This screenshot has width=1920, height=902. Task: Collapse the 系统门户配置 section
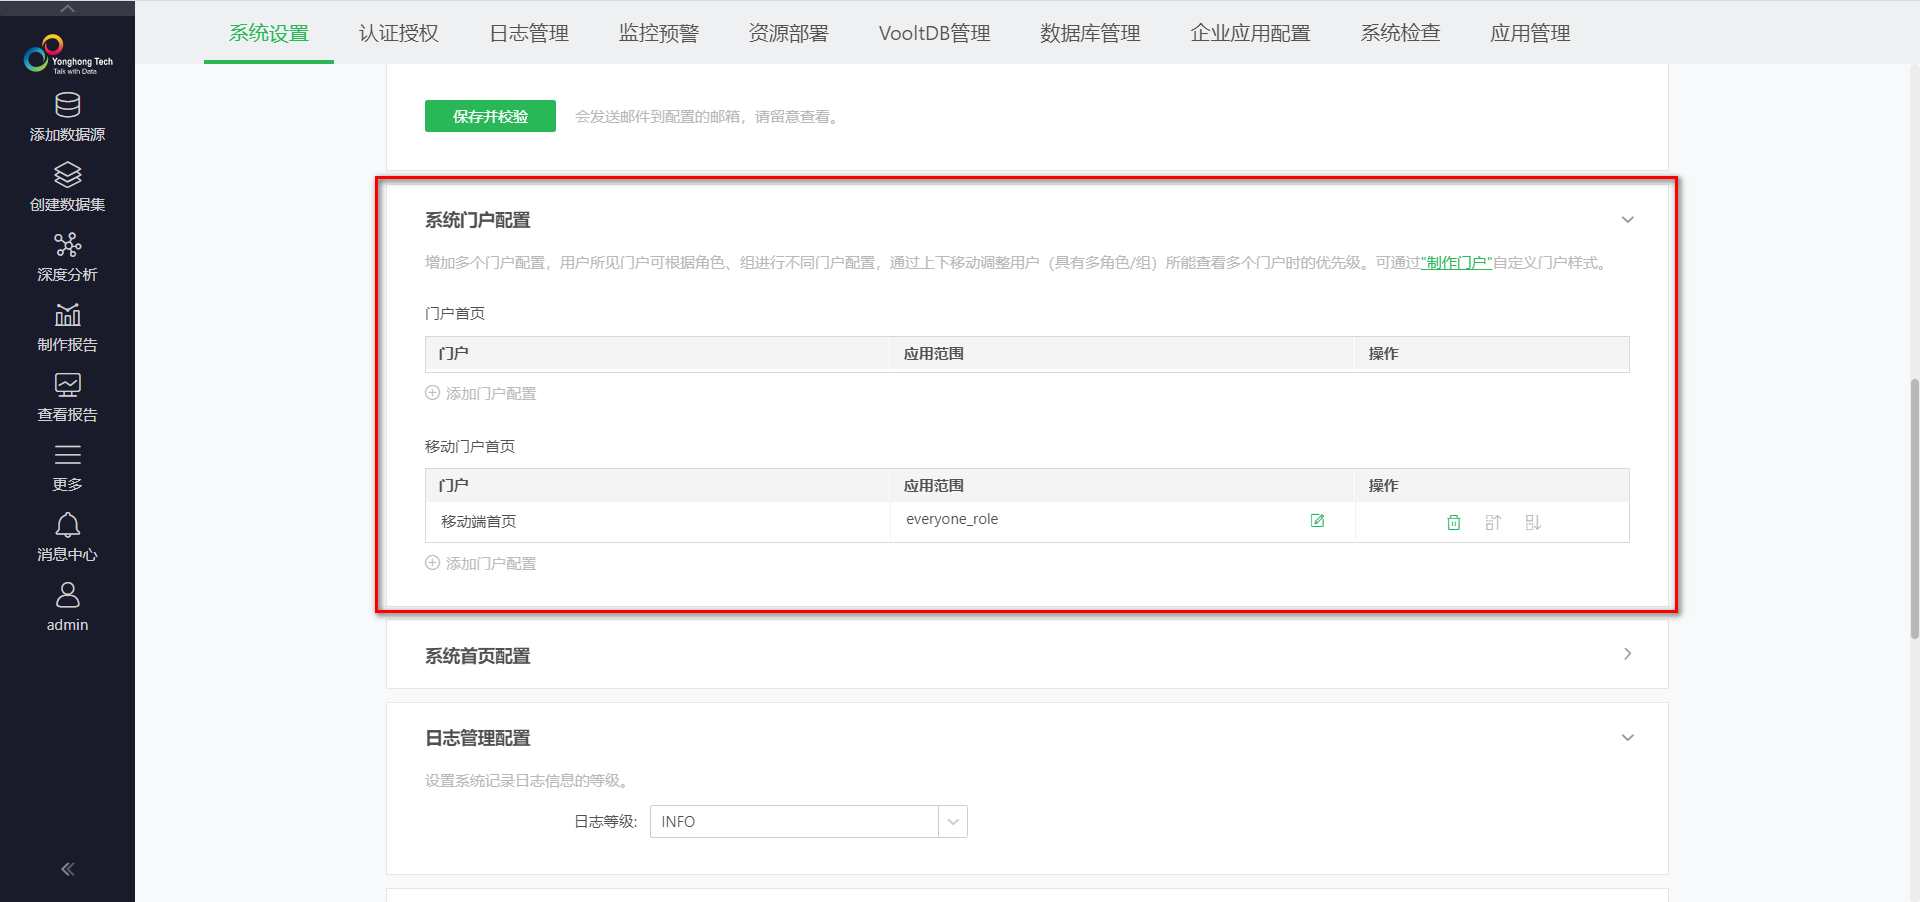click(1627, 220)
